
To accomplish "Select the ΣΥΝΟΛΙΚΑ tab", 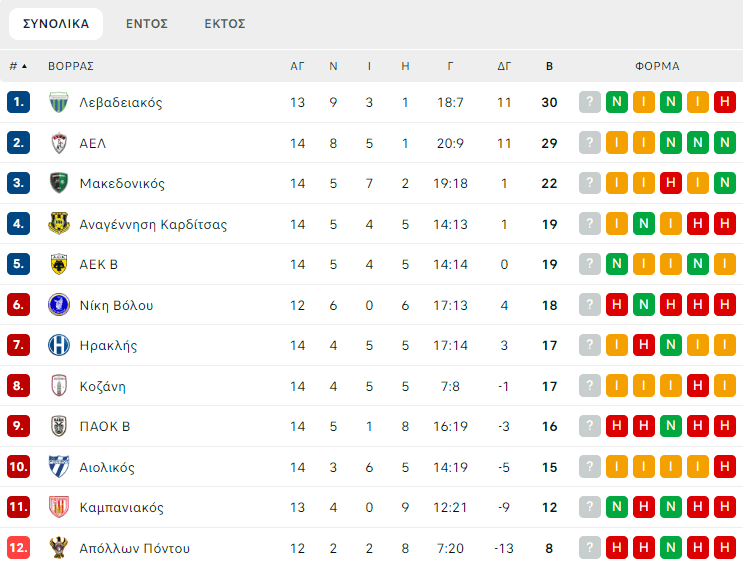I will (56, 23).
